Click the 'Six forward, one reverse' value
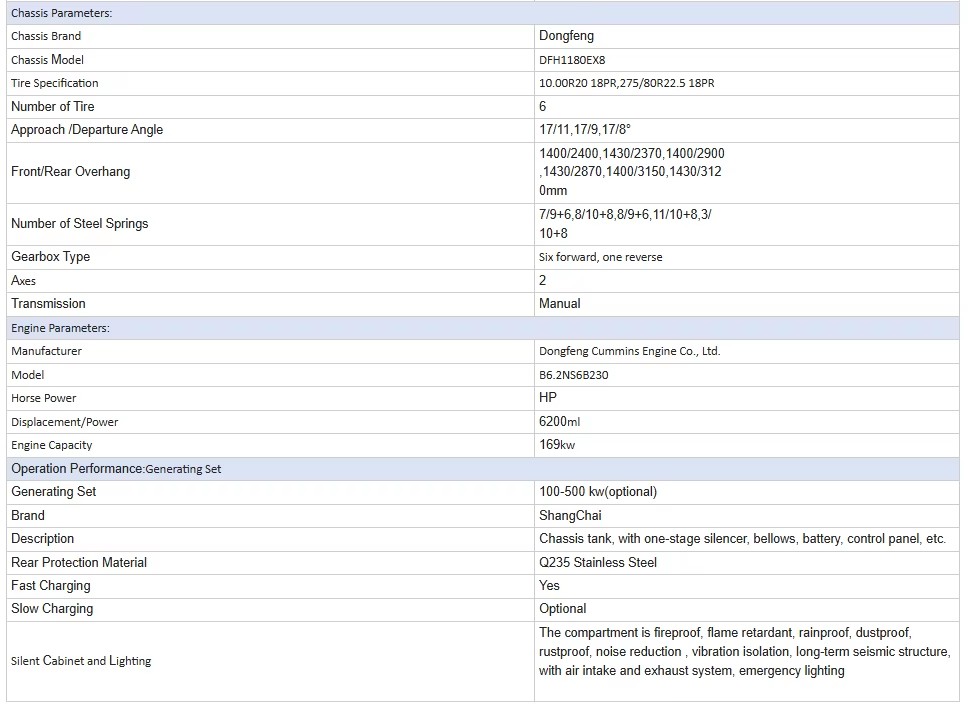968x708 pixels. (x=601, y=257)
